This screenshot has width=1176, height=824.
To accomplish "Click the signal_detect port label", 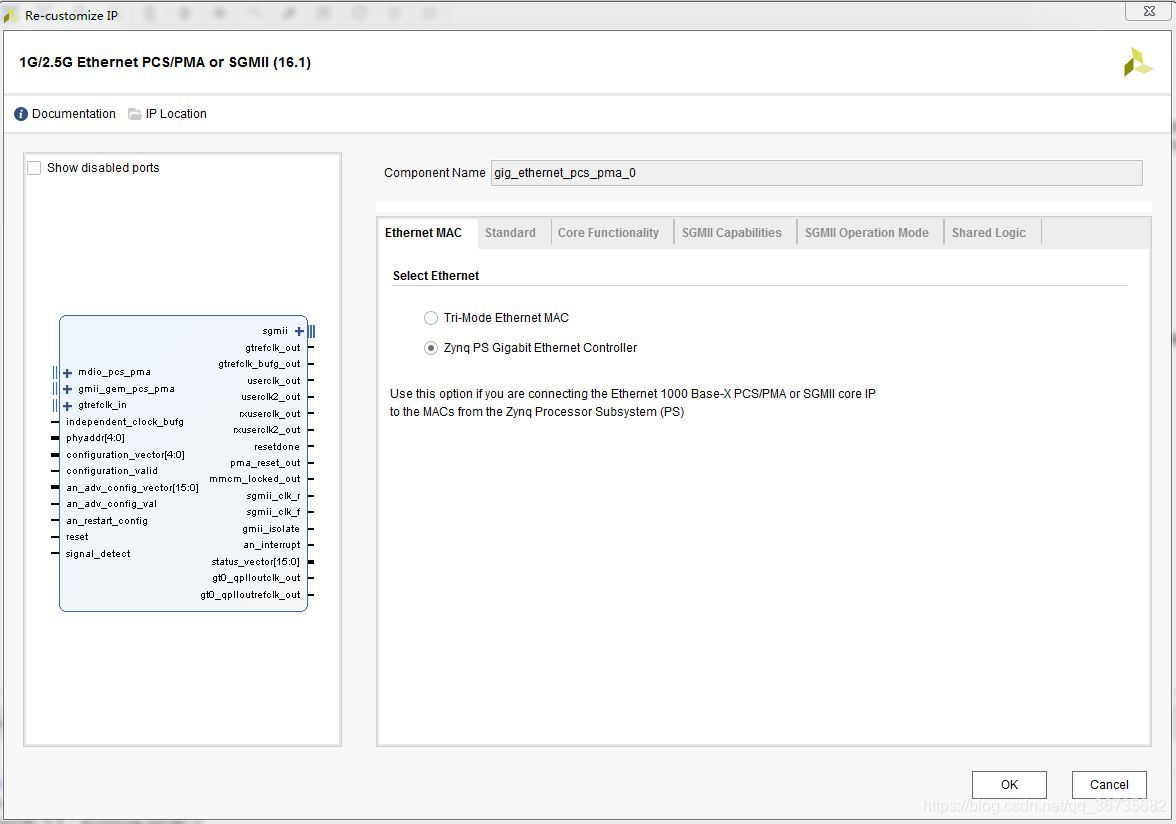I will point(98,554).
